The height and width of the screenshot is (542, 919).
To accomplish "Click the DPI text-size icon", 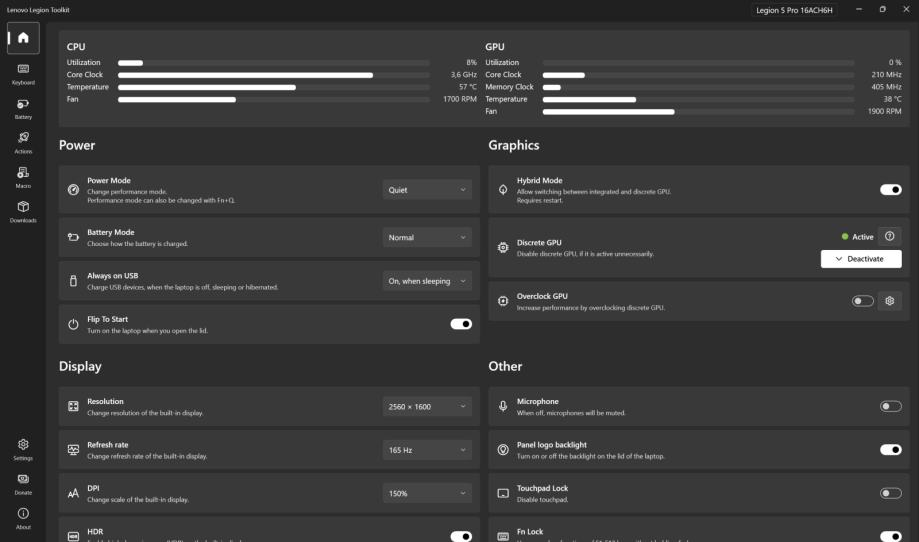I will [73, 493].
